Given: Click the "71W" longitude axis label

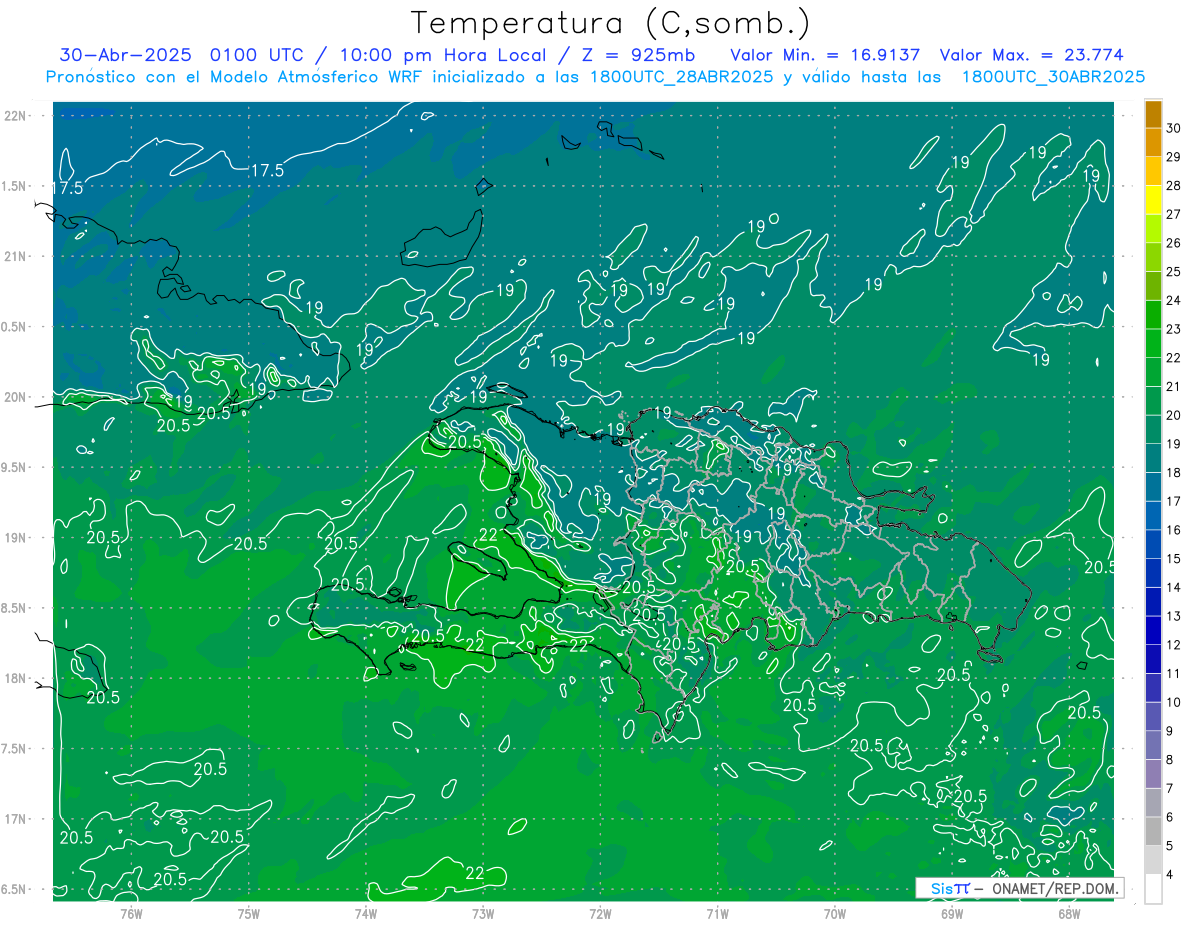Looking at the screenshot, I should 717,913.
